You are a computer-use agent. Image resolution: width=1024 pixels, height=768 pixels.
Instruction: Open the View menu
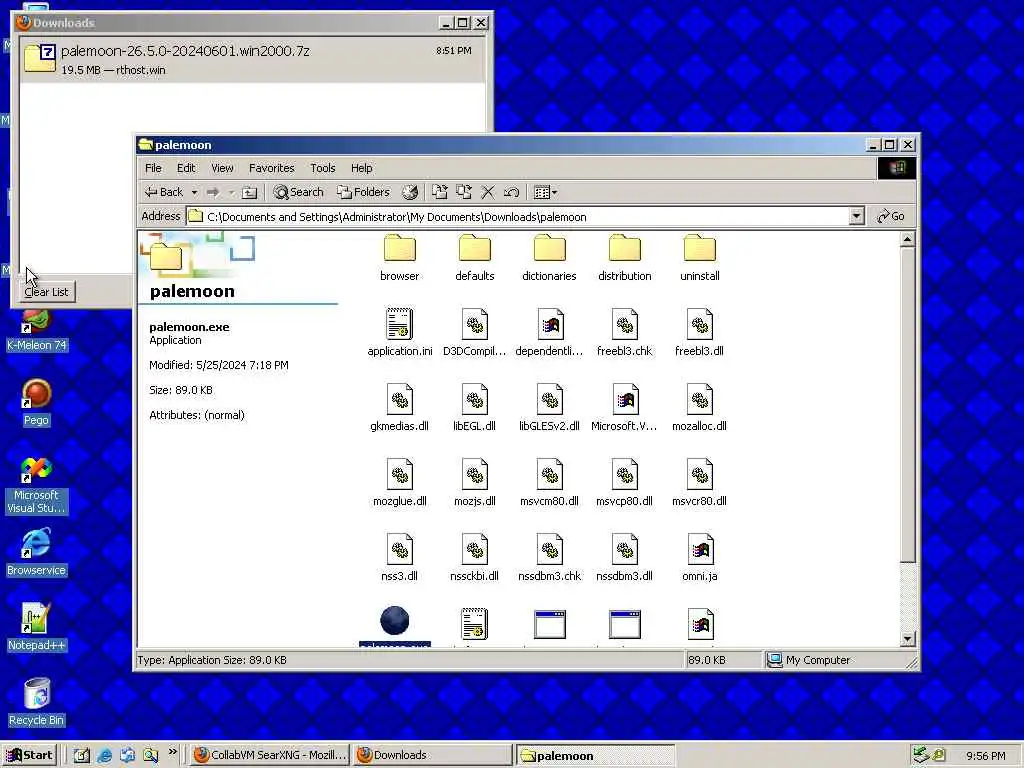[222, 168]
